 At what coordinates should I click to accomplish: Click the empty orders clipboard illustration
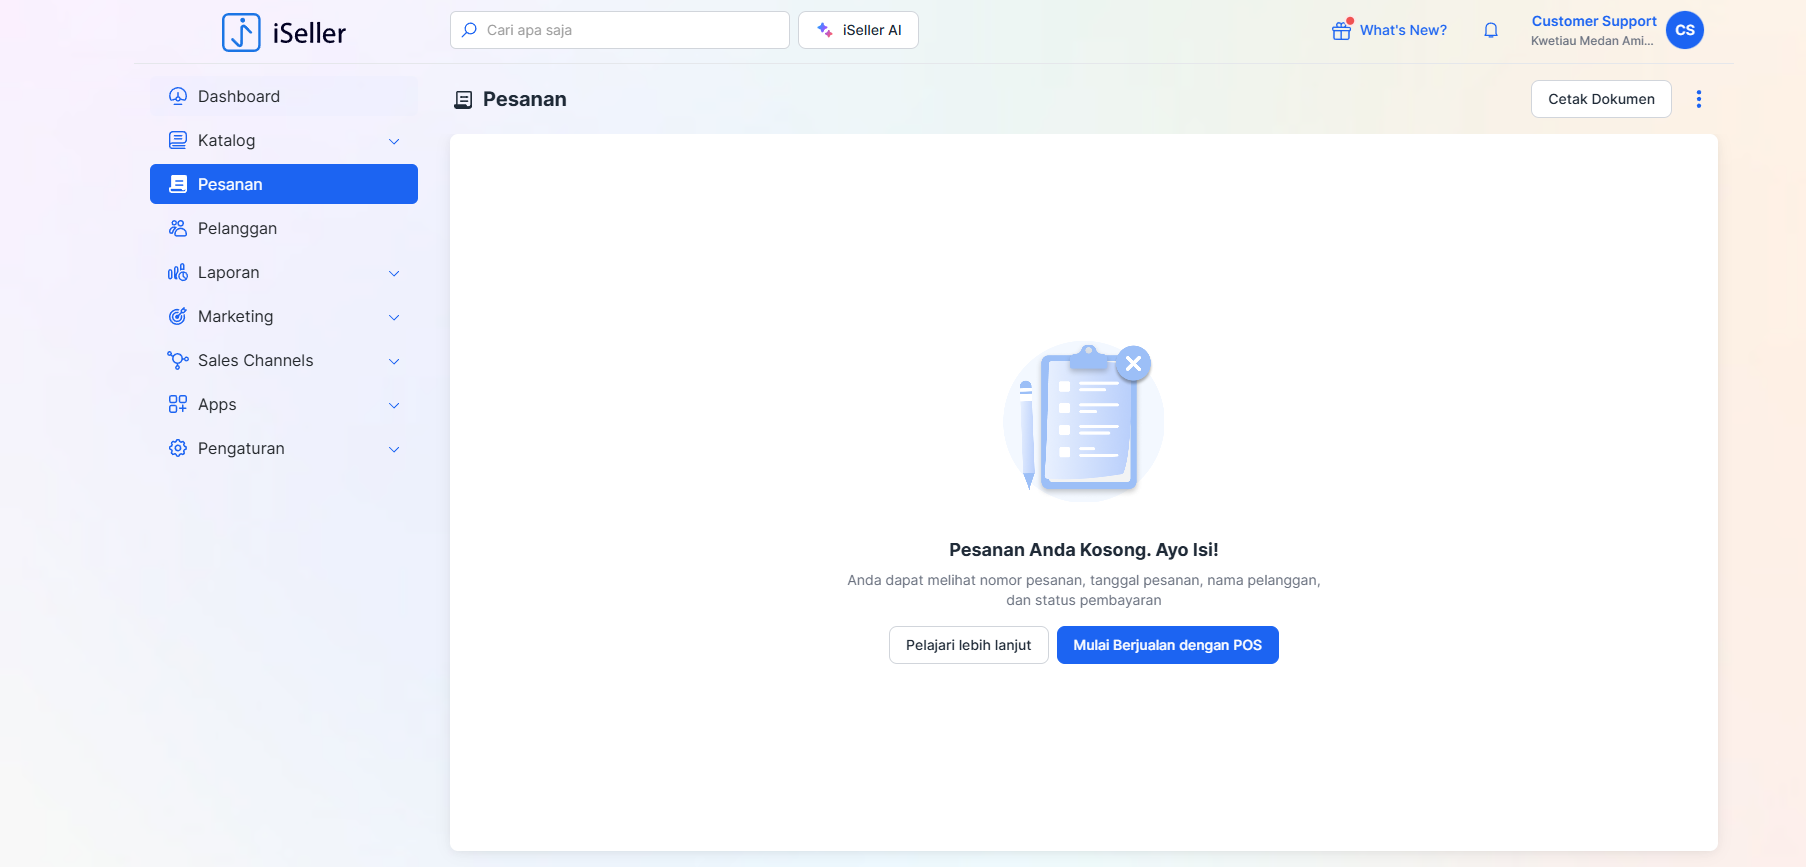(1083, 420)
